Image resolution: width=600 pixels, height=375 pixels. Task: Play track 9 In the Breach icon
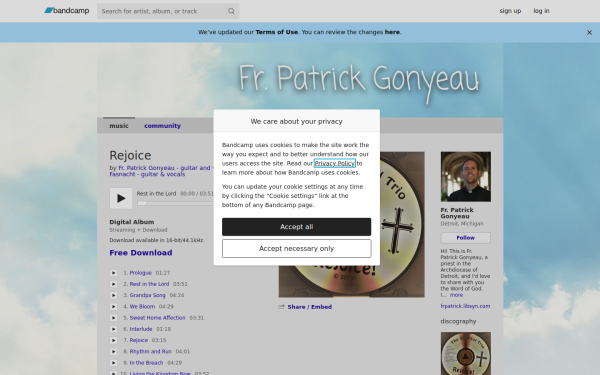tap(113, 363)
